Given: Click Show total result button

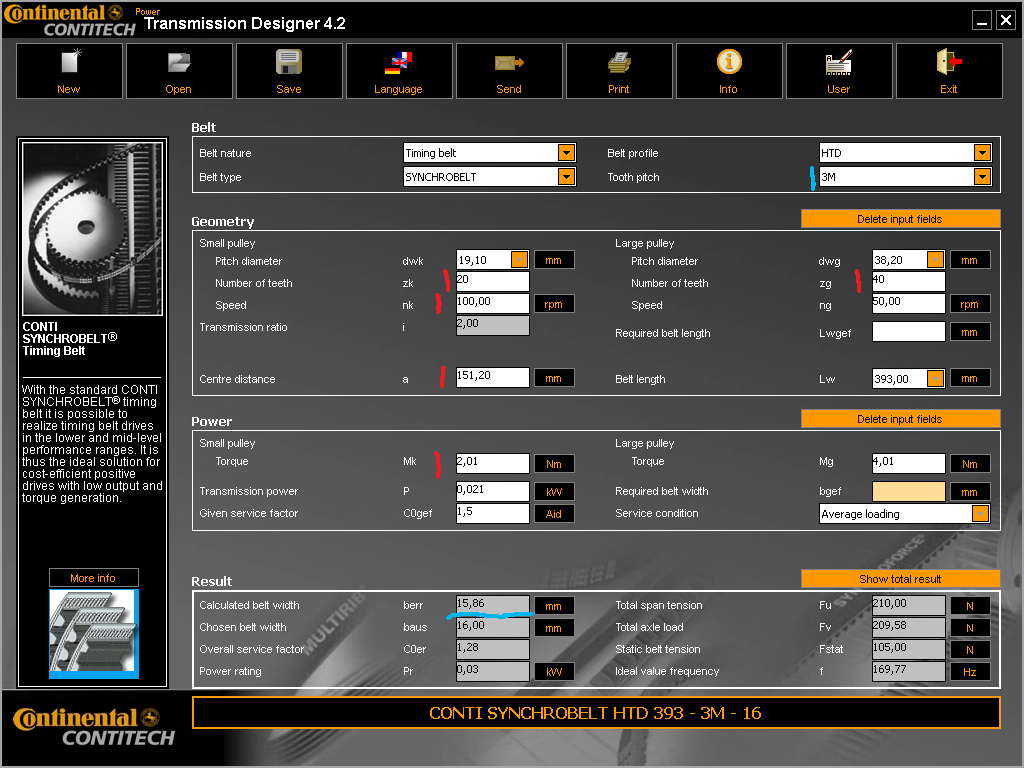Looking at the screenshot, I should pyautogui.click(x=900, y=579).
